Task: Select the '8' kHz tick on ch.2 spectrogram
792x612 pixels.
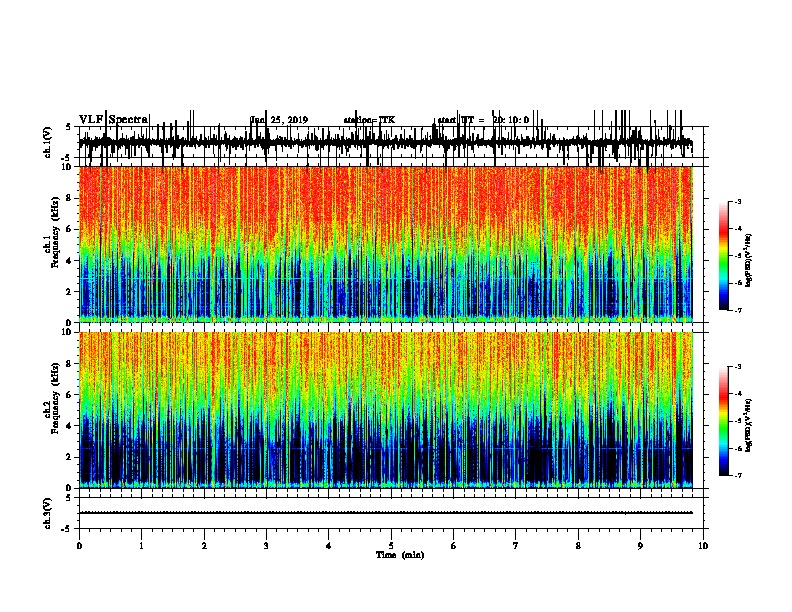Action: [x=70, y=364]
